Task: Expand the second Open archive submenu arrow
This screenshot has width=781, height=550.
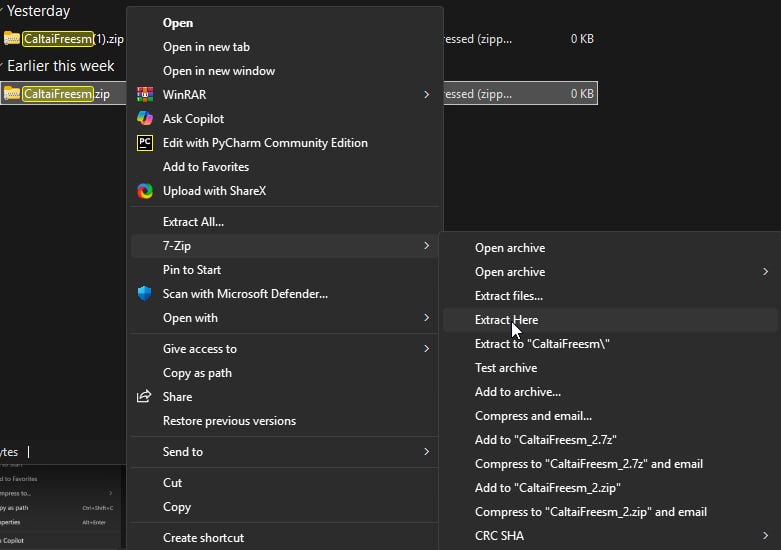Action: tap(766, 272)
